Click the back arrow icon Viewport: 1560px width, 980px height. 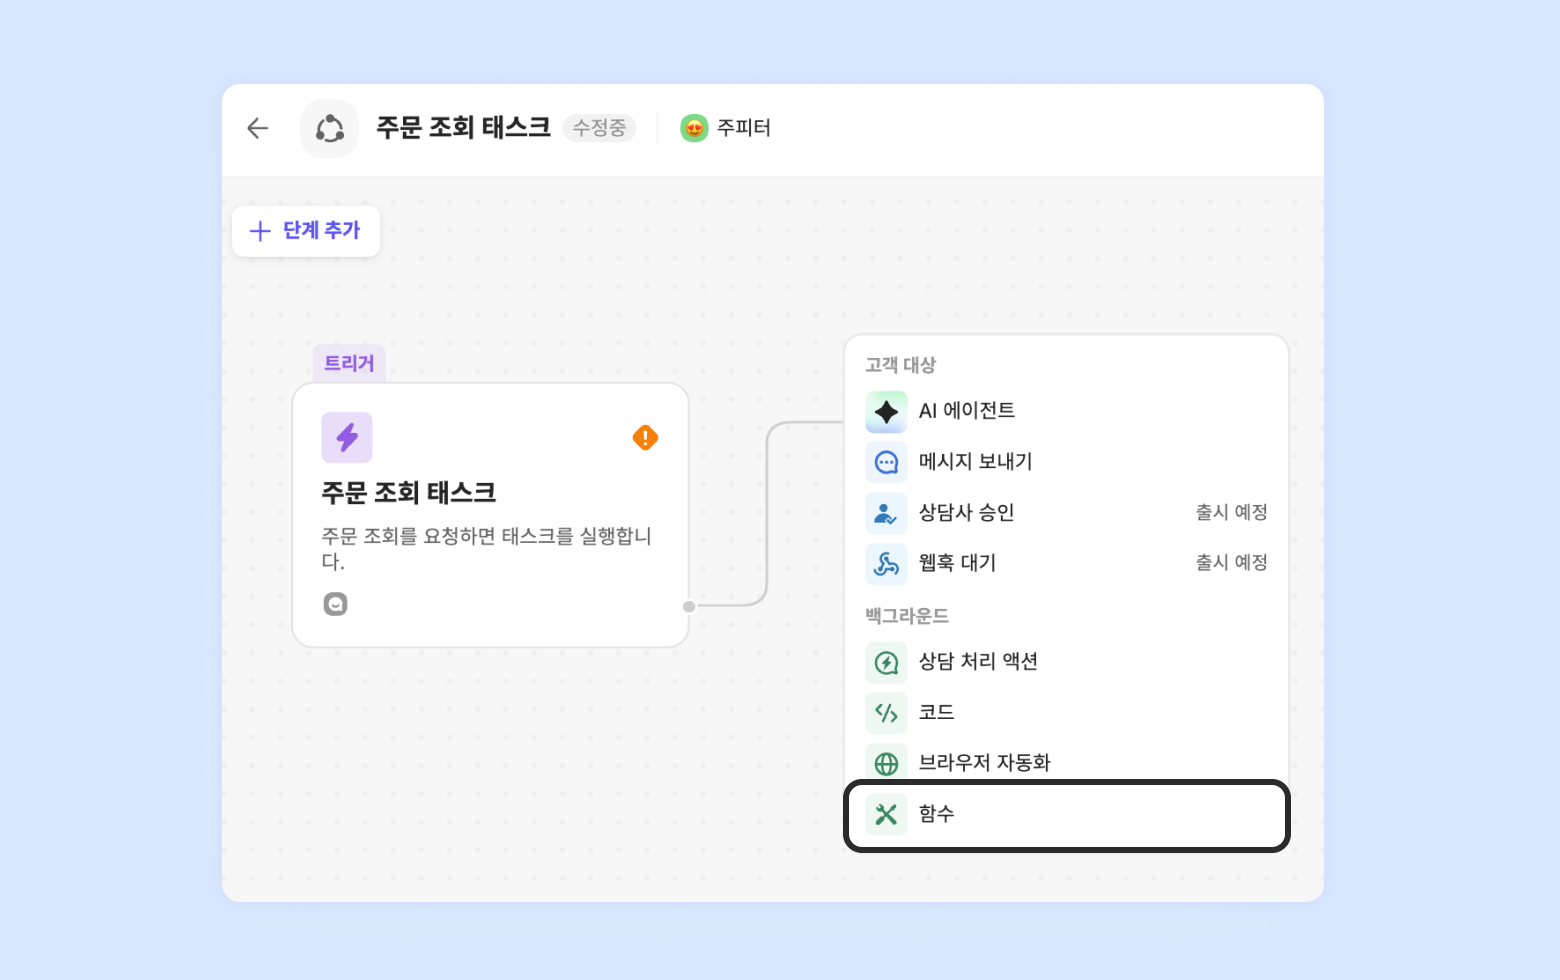coord(258,128)
